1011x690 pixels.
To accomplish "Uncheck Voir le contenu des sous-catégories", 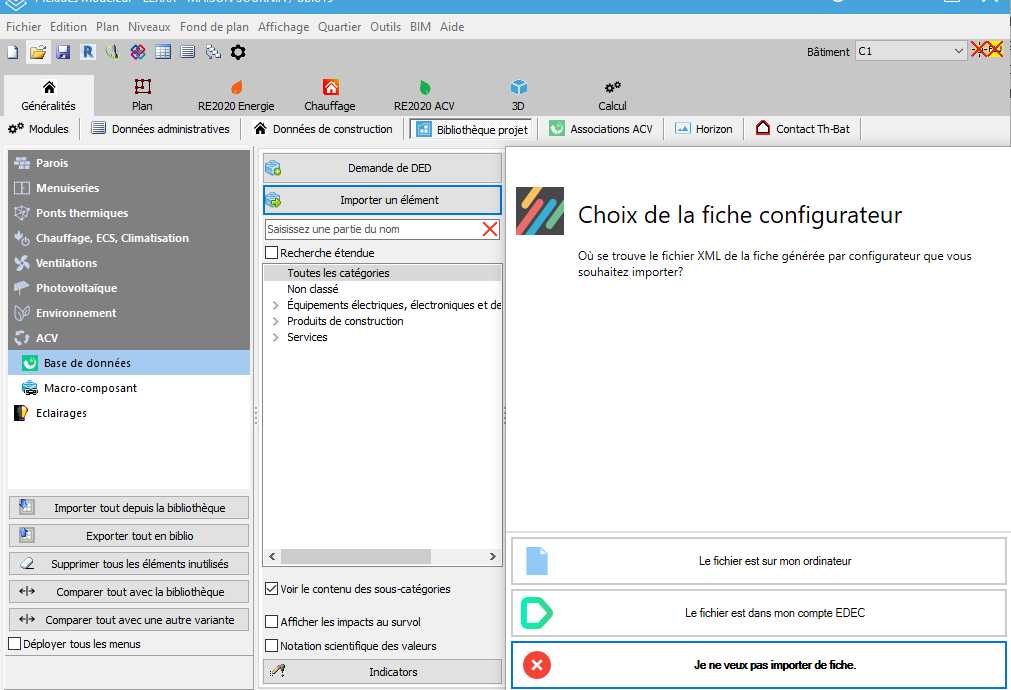I will pyautogui.click(x=272, y=589).
